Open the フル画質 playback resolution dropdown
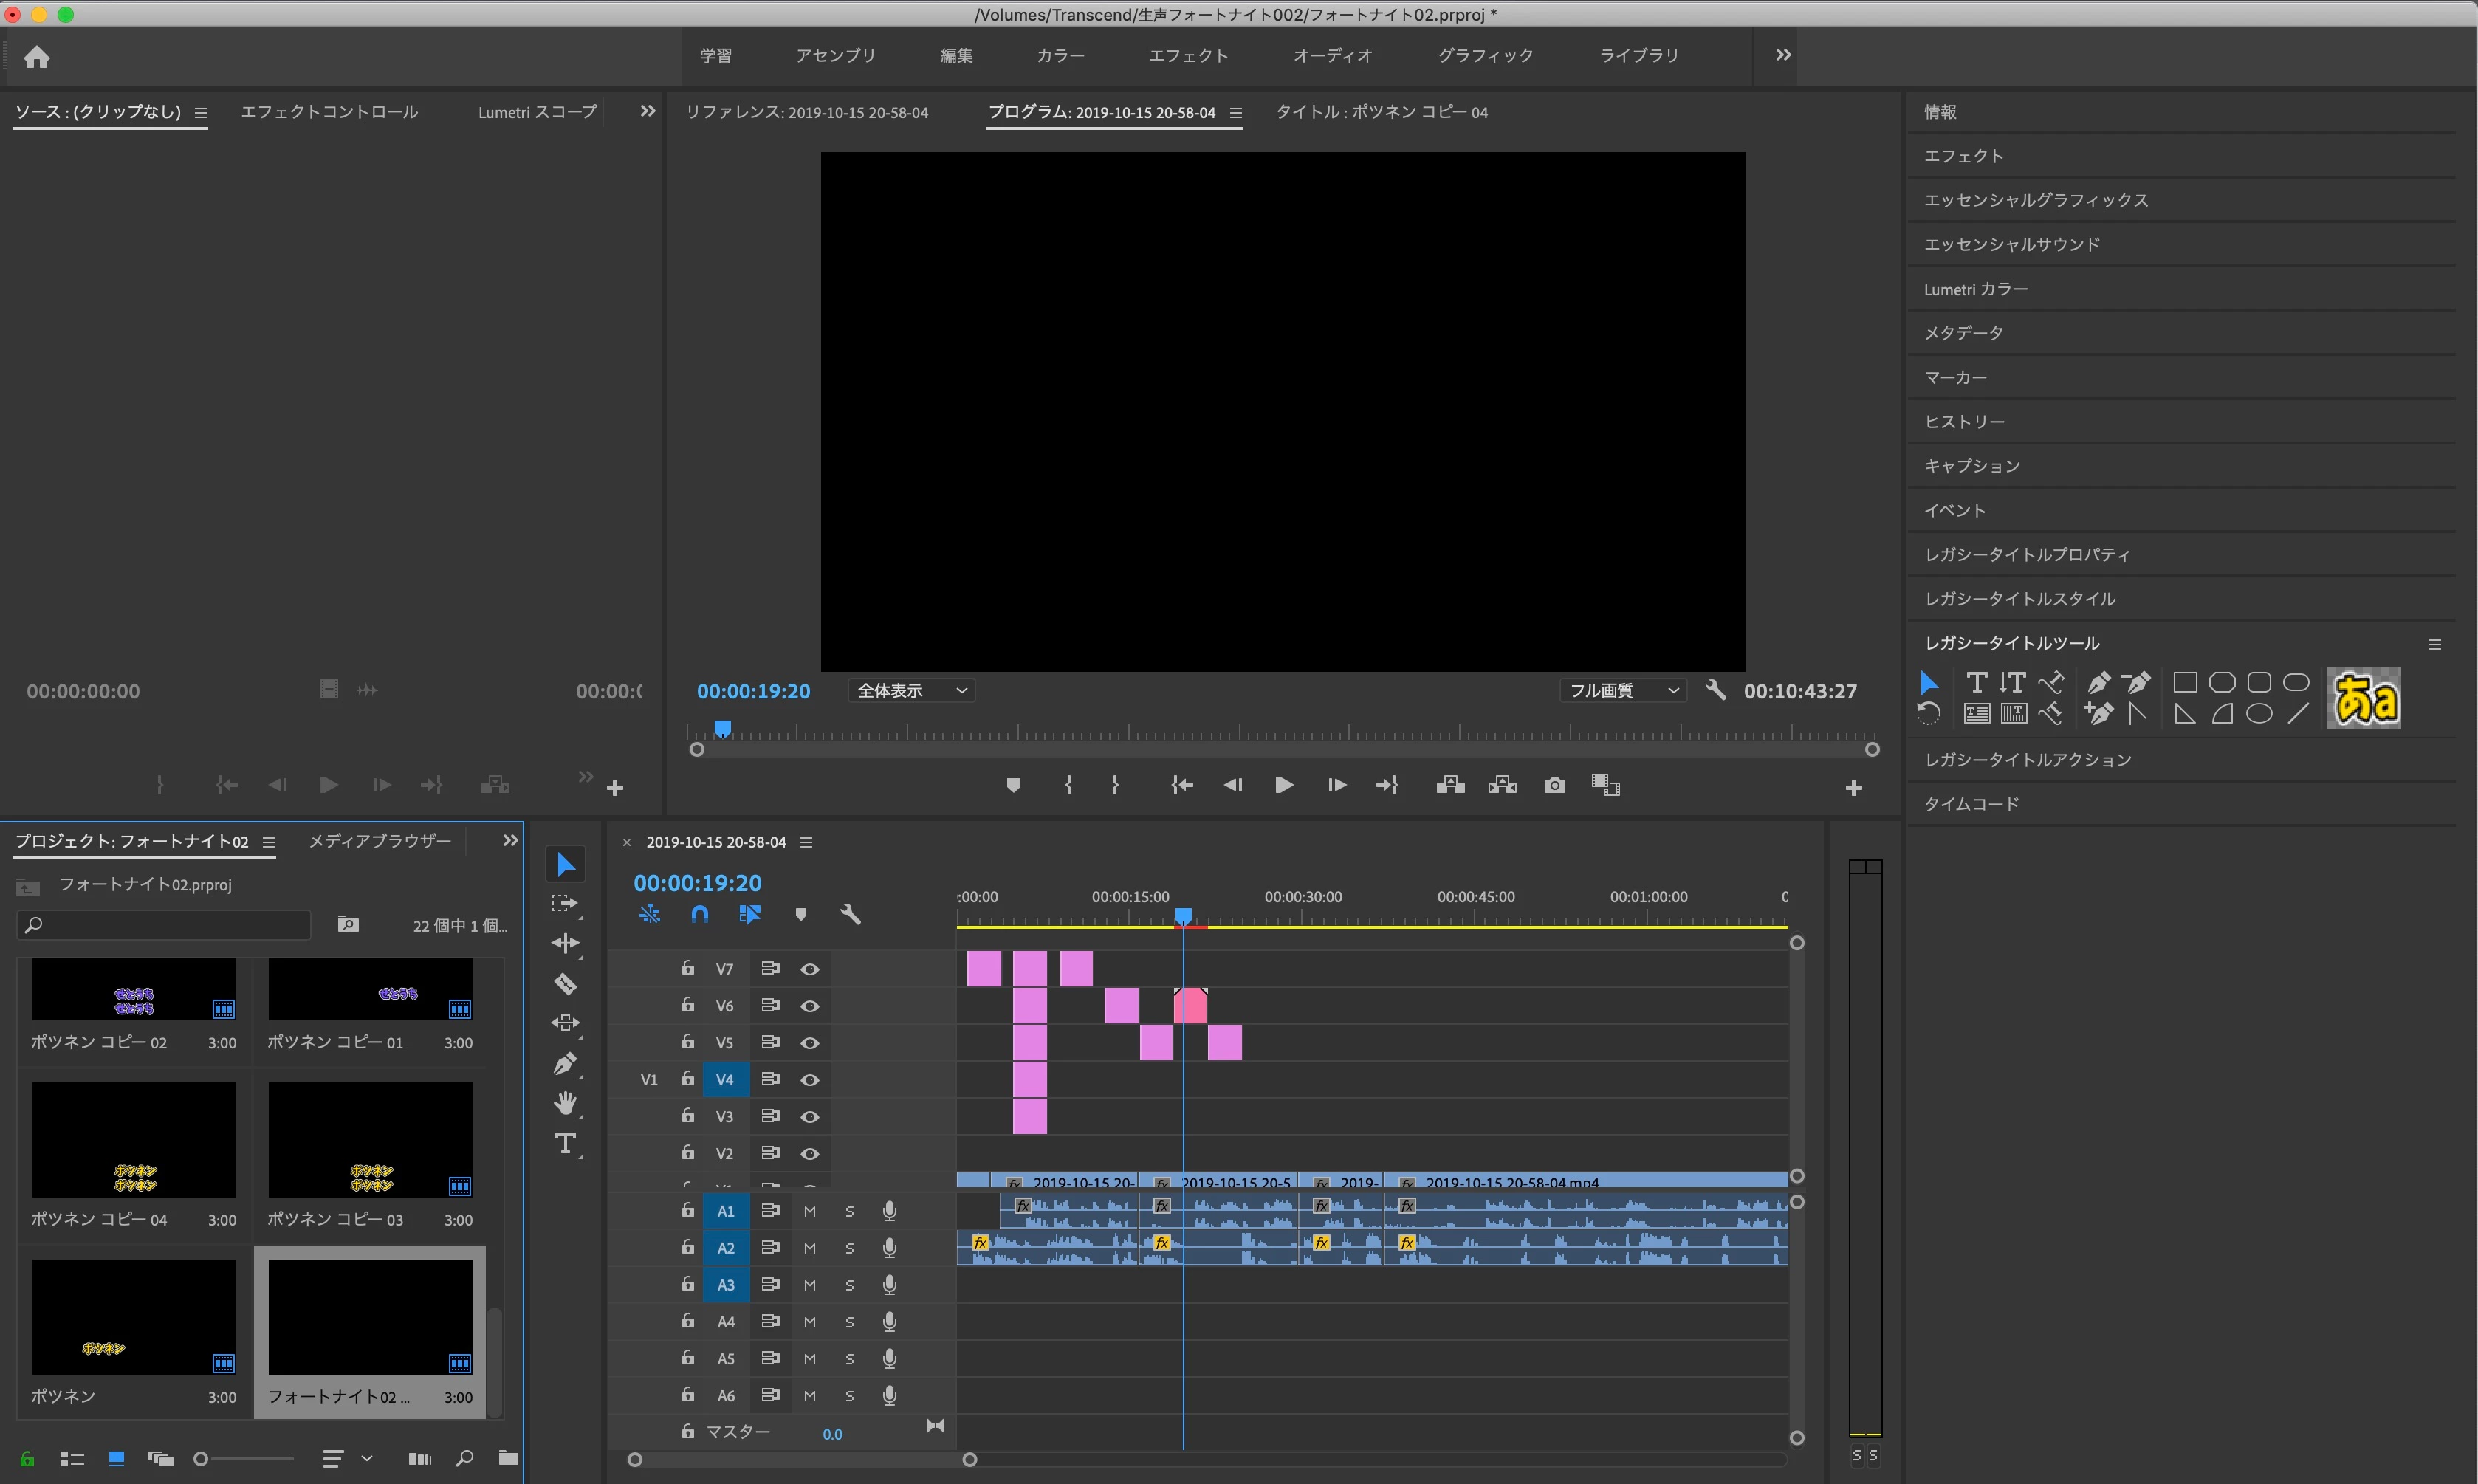This screenshot has height=1484, width=2478. click(x=1622, y=691)
